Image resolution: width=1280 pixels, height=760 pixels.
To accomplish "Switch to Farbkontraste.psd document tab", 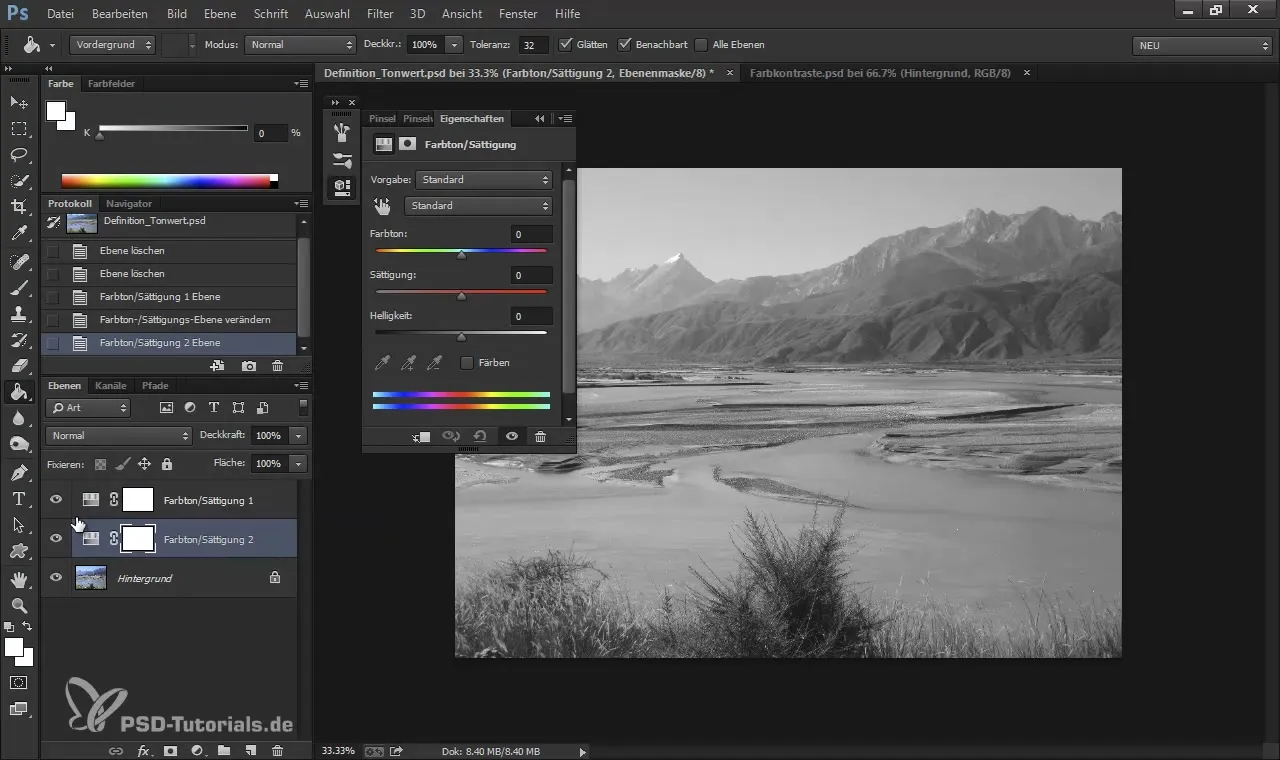I will [x=881, y=73].
